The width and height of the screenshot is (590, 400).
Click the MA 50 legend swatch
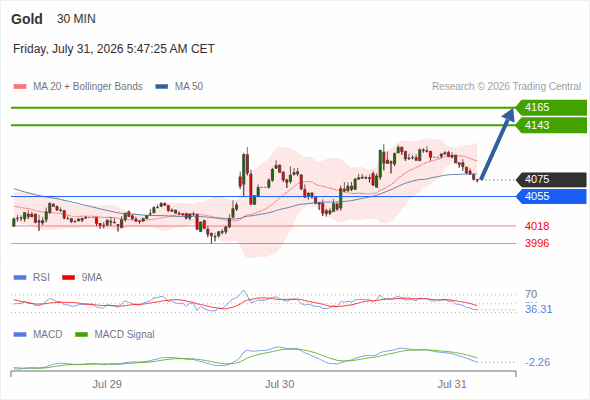(x=162, y=87)
